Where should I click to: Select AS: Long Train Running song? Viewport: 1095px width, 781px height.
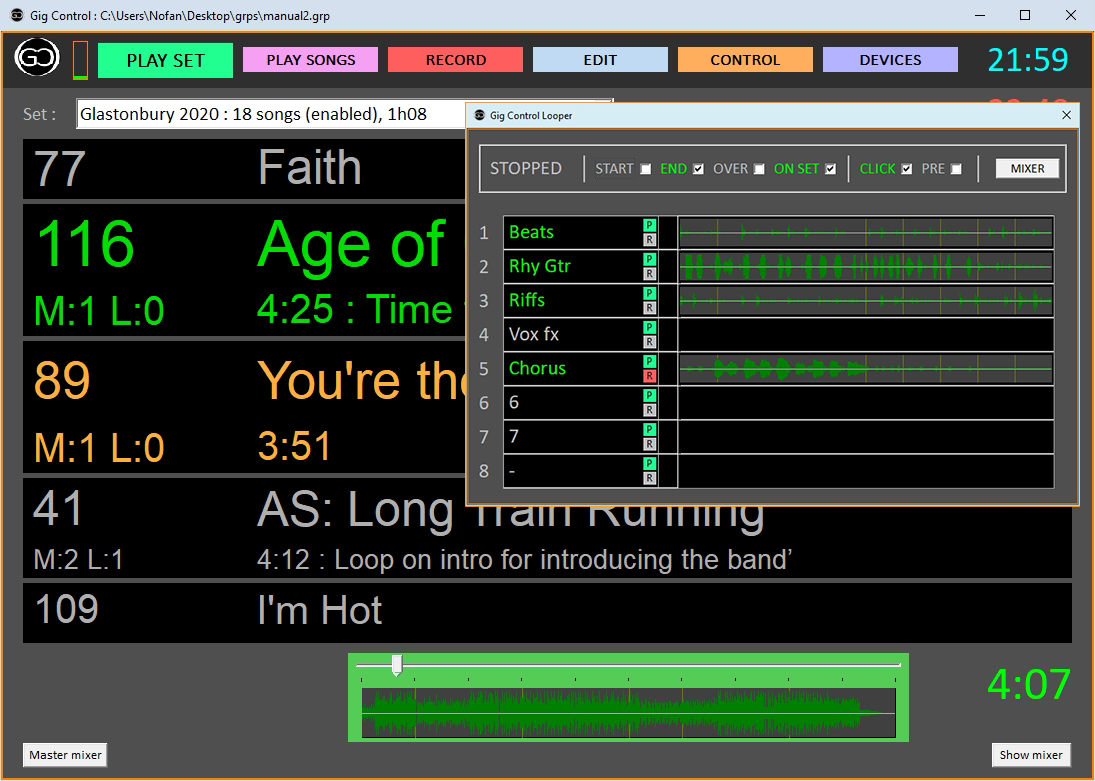click(x=548, y=529)
